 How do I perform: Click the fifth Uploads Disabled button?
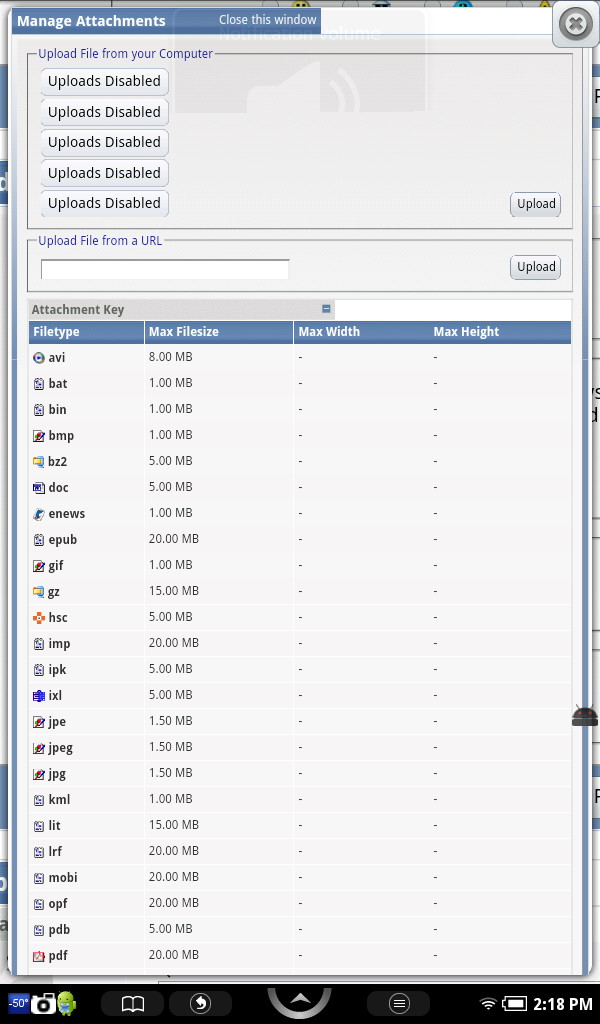coord(104,203)
